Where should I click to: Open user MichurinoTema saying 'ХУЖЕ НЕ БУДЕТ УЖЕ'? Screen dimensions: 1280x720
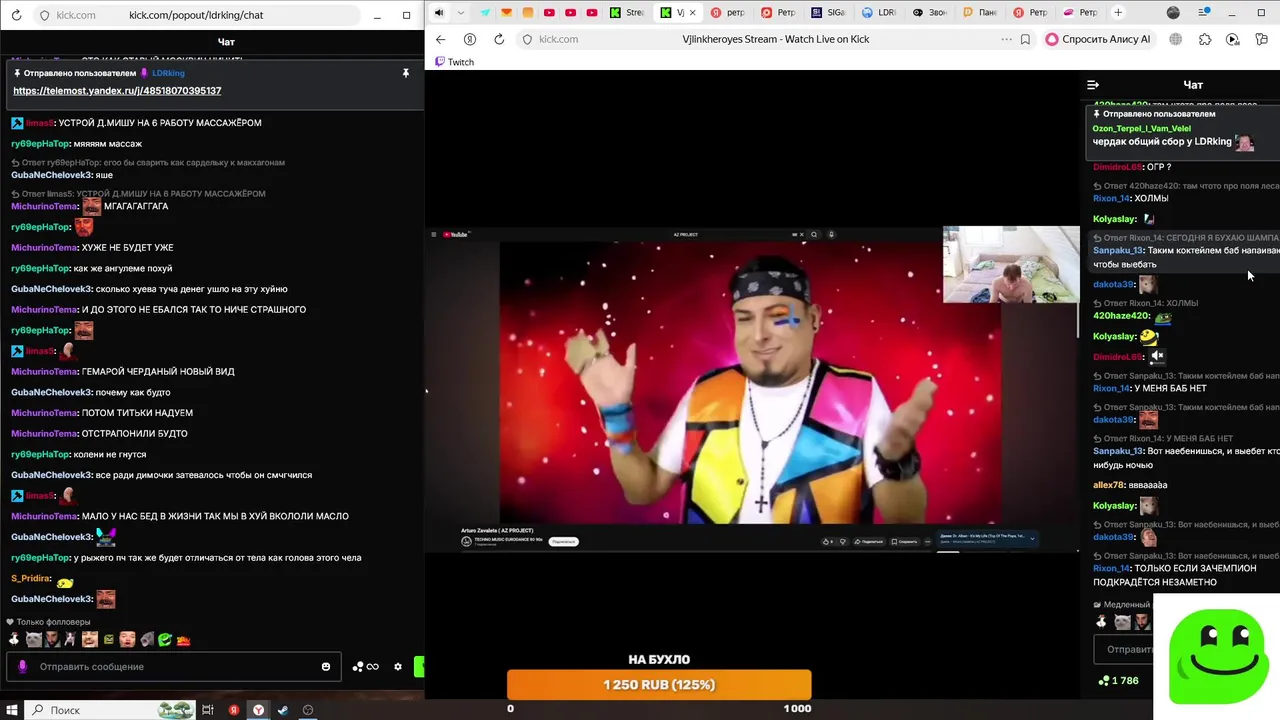tap(45, 247)
